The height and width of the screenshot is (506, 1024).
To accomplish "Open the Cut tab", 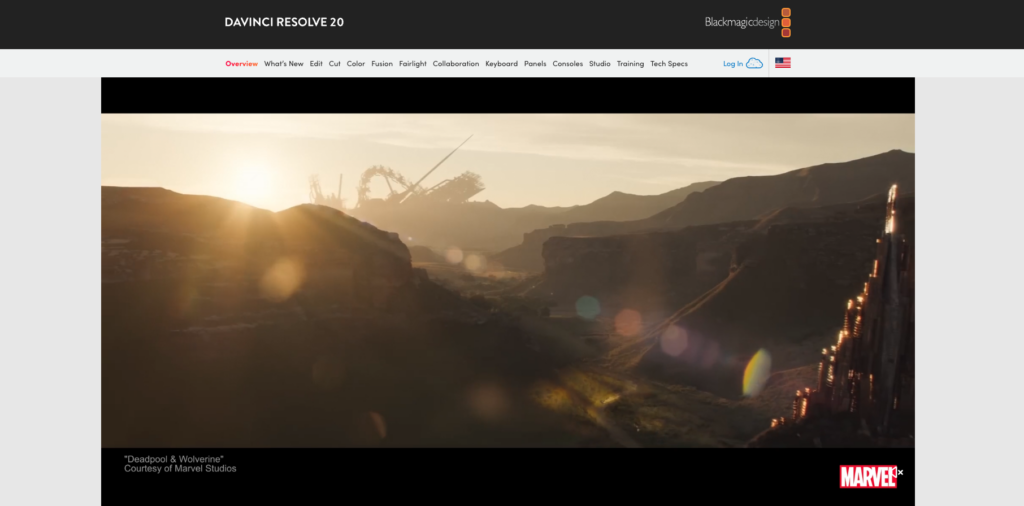I will (x=334, y=64).
